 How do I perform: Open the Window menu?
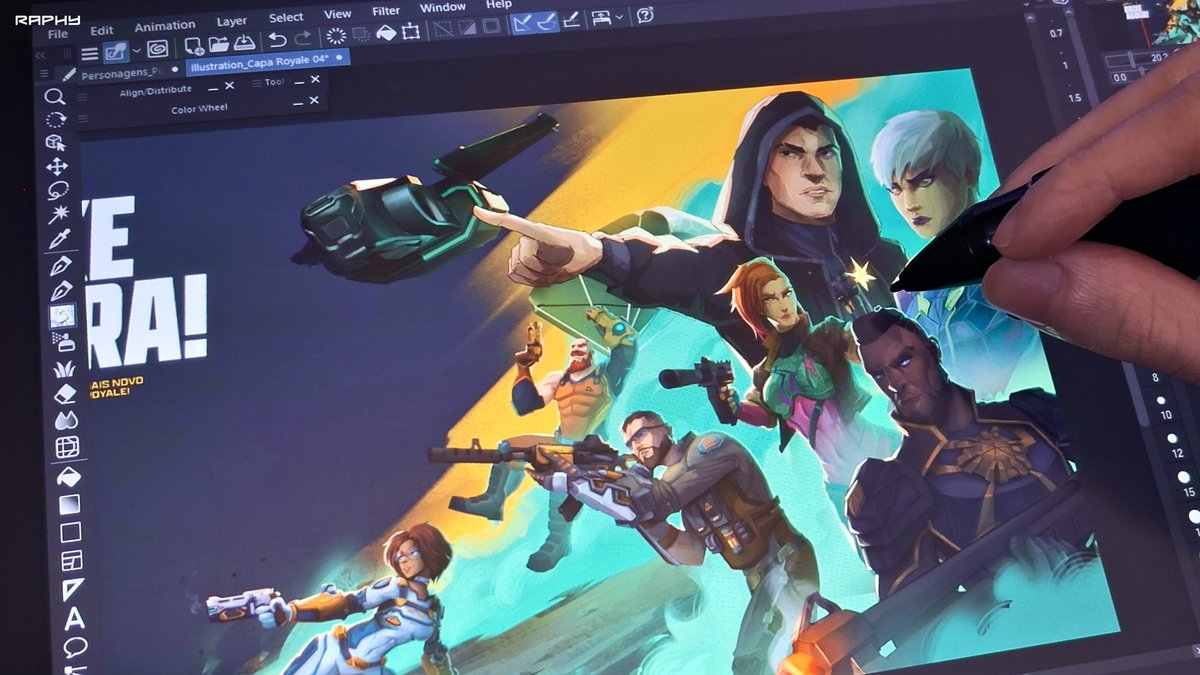[x=443, y=7]
